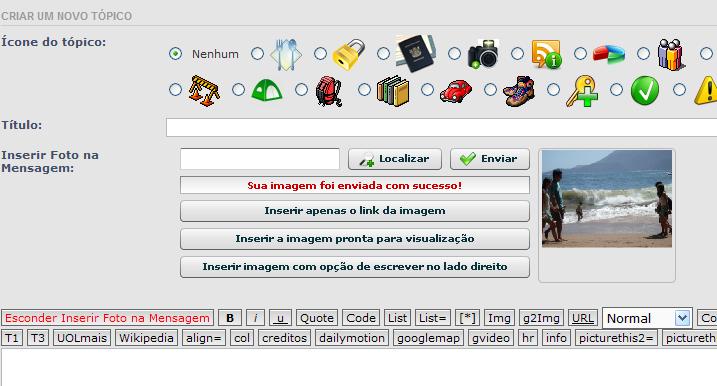Screen dimensions: 717x386
Task: Click the Enviar button
Action: [490, 159]
